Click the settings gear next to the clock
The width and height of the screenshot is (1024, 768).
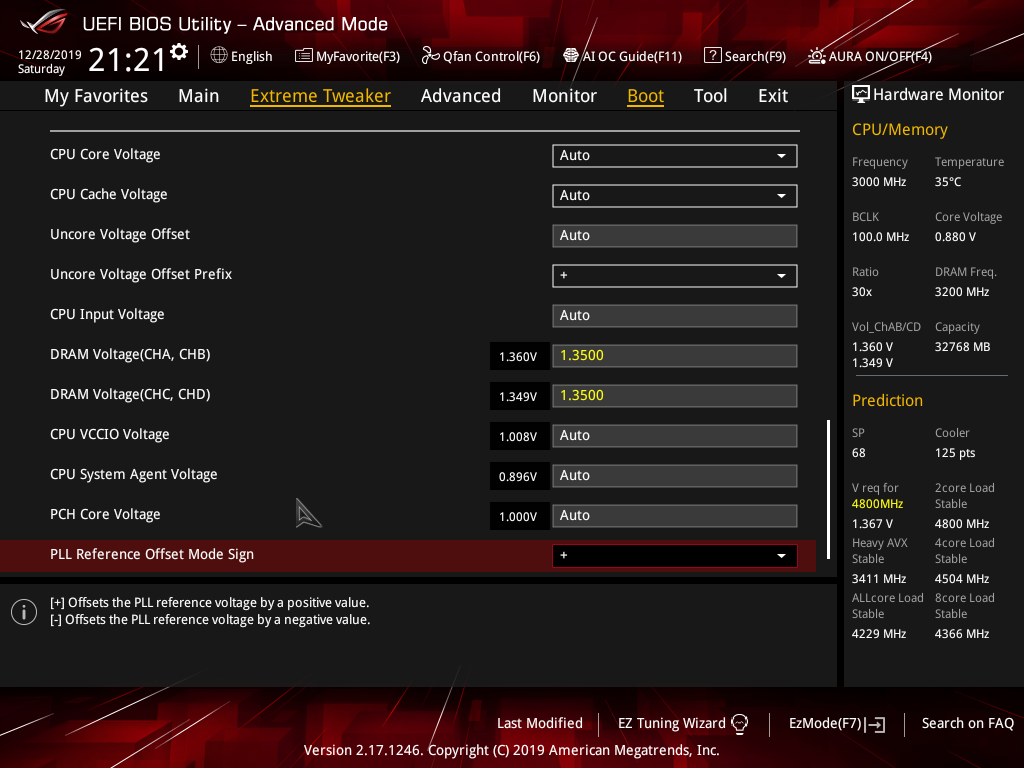tap(178, 52)
